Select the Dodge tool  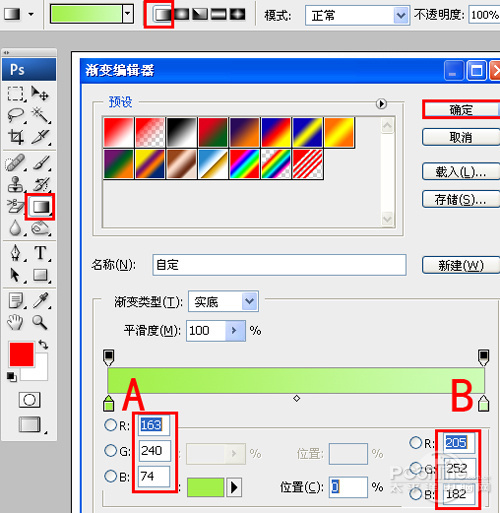(40, 228)
